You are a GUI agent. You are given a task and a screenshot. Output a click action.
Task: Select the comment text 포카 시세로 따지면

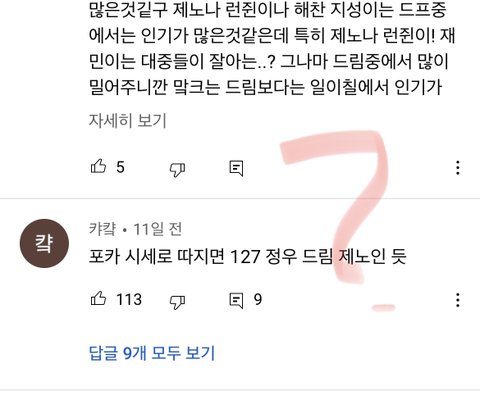coord(157,256)
